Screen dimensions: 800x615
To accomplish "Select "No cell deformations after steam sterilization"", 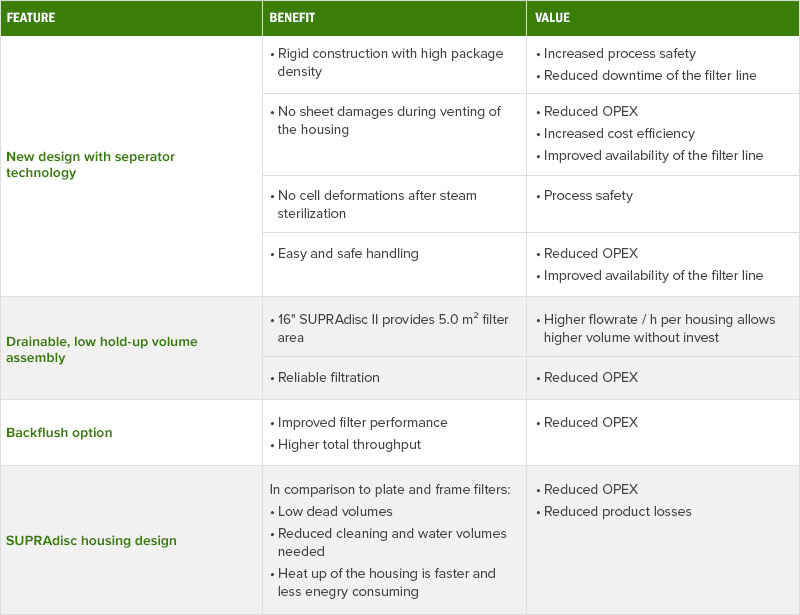I will [x=377, y=204].
